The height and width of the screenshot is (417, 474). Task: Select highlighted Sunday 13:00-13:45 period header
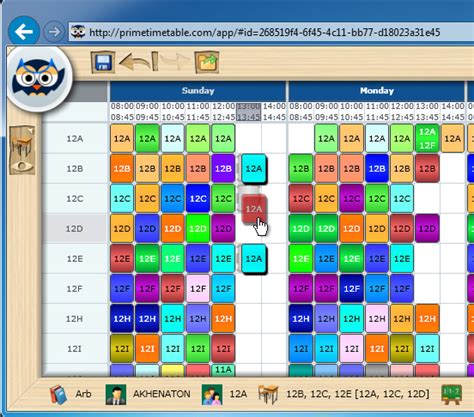[248, 112]
